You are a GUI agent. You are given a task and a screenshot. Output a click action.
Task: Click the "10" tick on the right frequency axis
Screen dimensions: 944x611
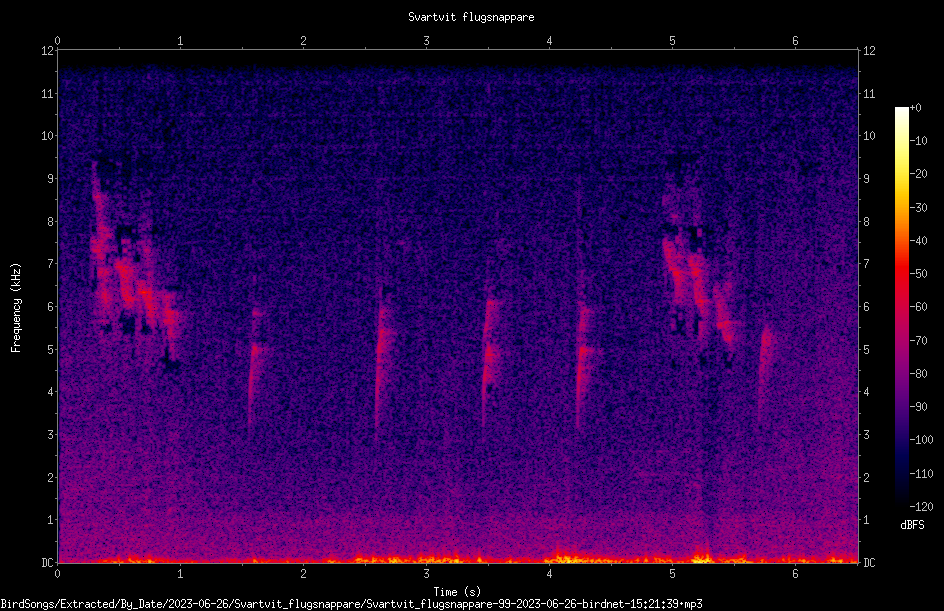(x=869, y=136)
